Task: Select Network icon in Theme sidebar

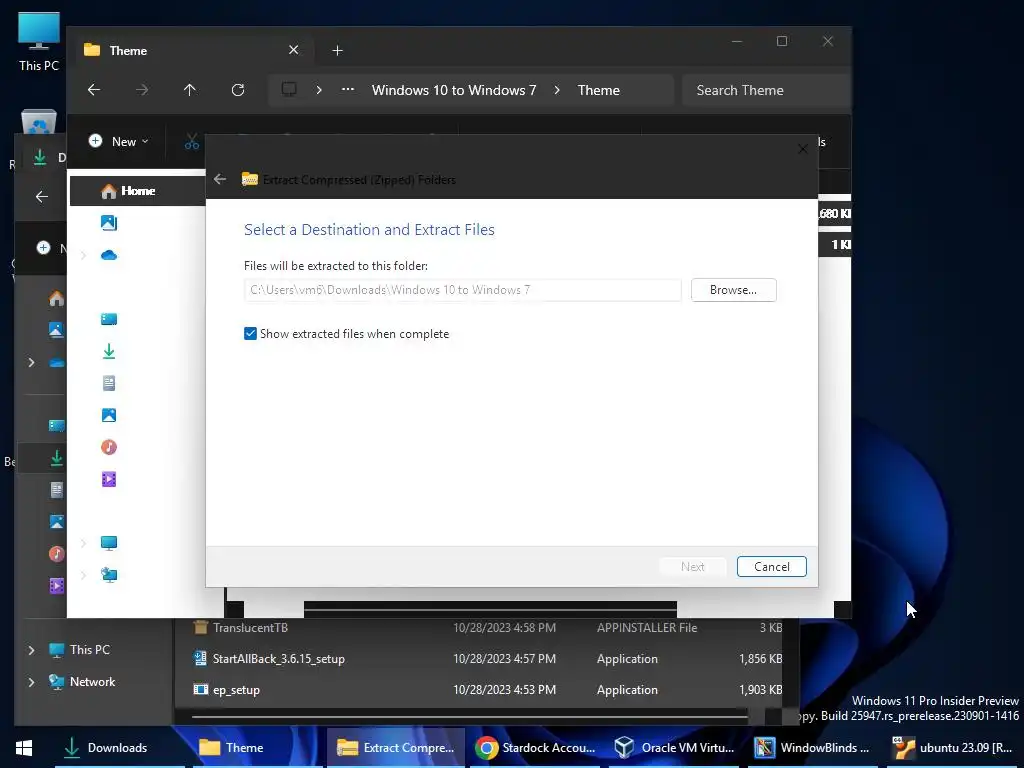Action: (109, 575)
